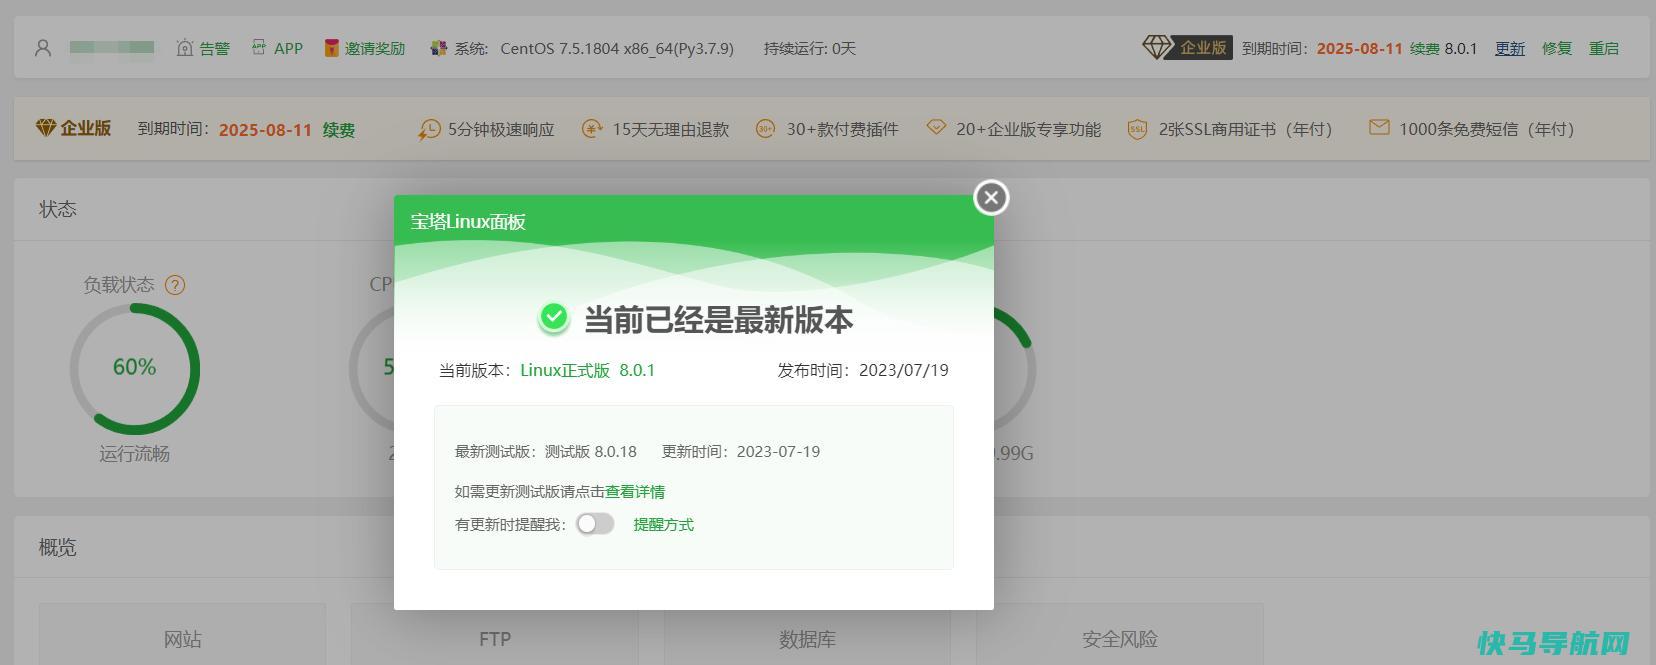Open the 告警 alarm bell icon
This screenshot has width=1656, height=665.
[185, 48]
